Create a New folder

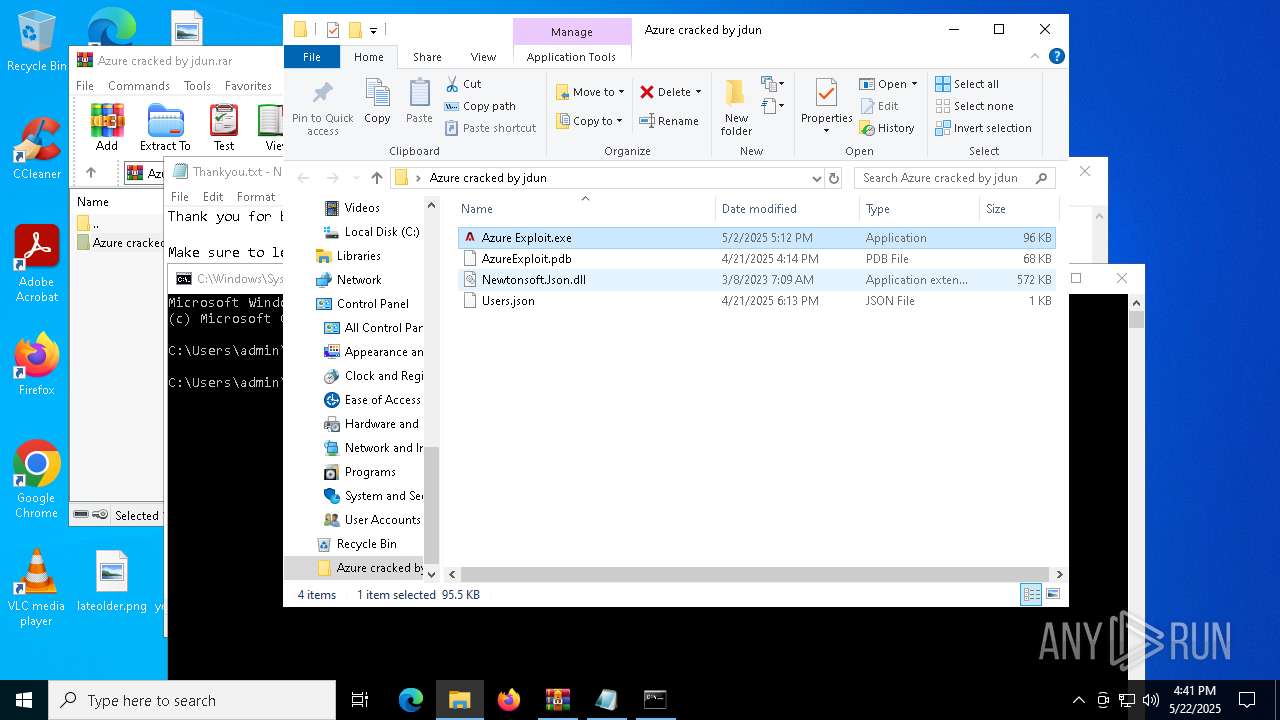tap(736, 108)
